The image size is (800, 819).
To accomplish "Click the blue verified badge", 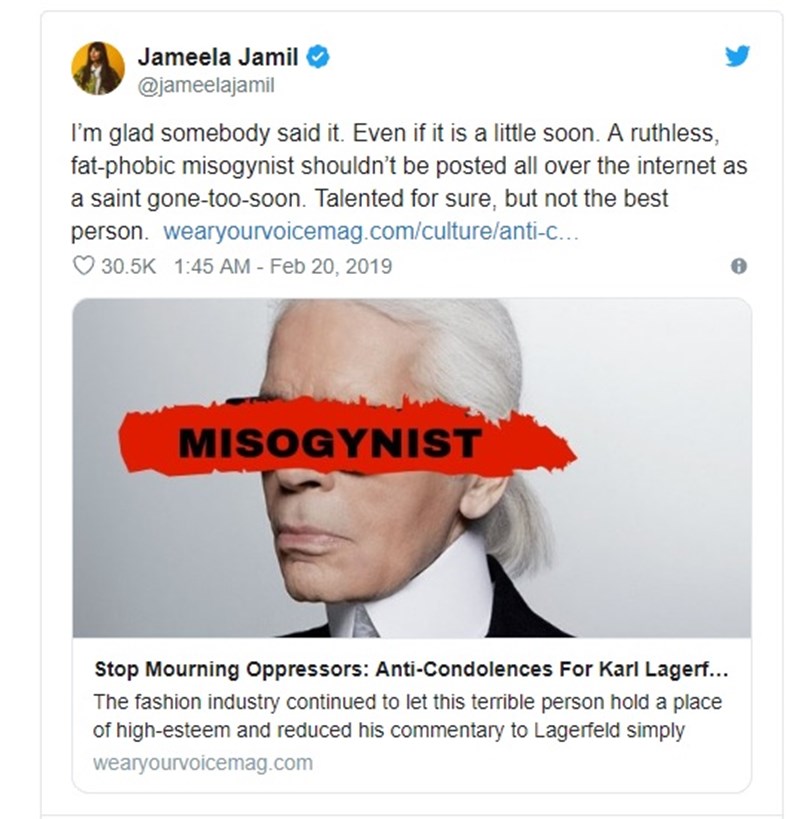I will pos(317,56).
